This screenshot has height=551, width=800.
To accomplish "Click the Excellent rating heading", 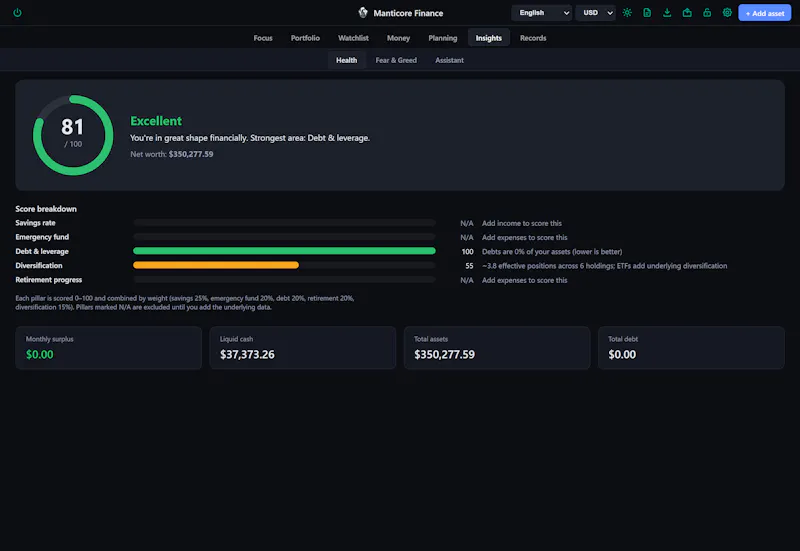I will coord(156,121).
